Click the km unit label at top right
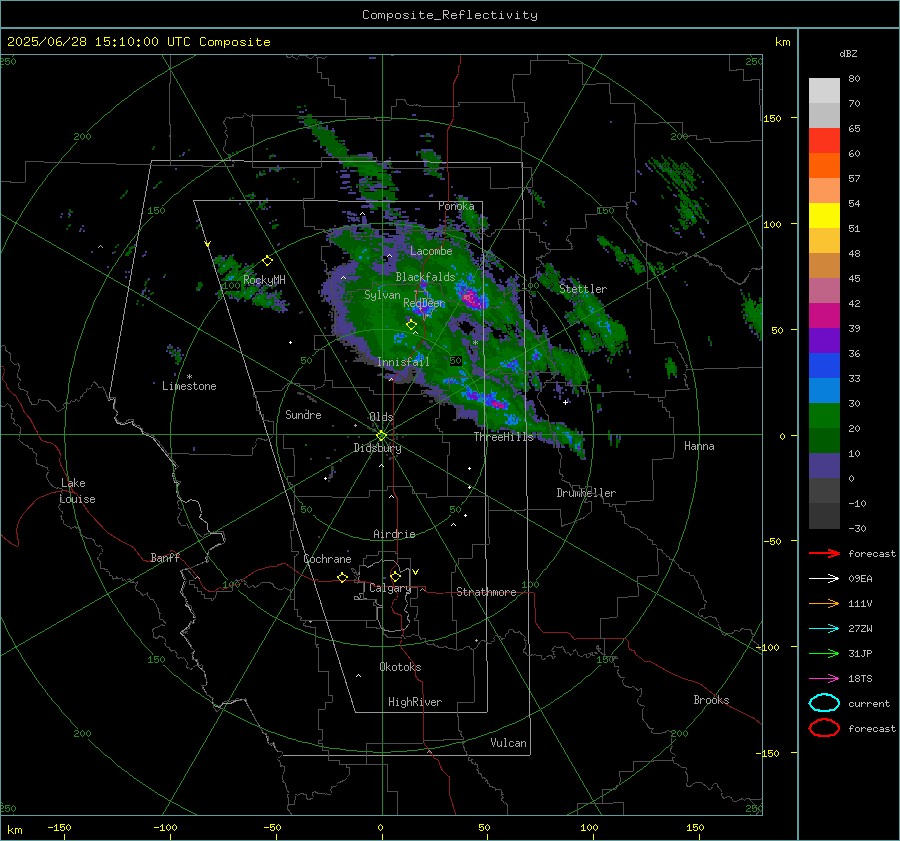900x841 pixels. click(x=782, y=42)
